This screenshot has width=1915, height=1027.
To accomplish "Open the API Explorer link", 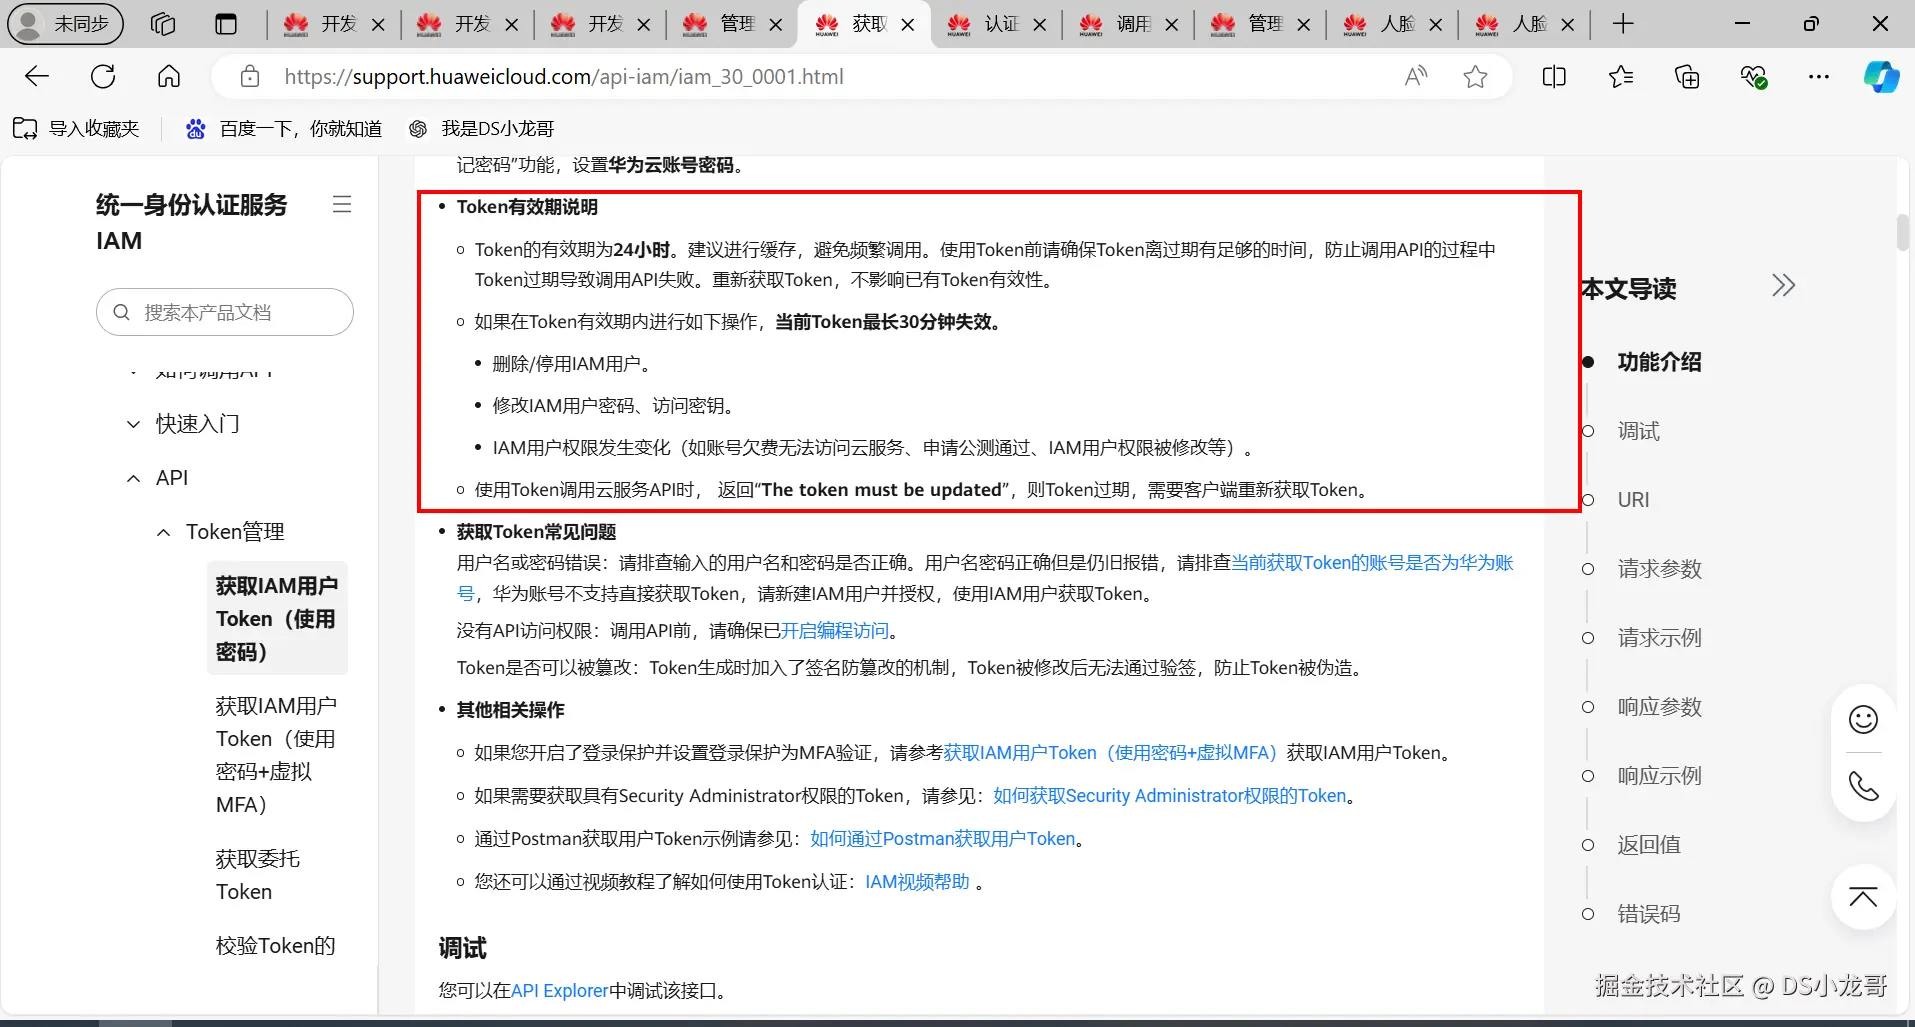I will [559, 991].
